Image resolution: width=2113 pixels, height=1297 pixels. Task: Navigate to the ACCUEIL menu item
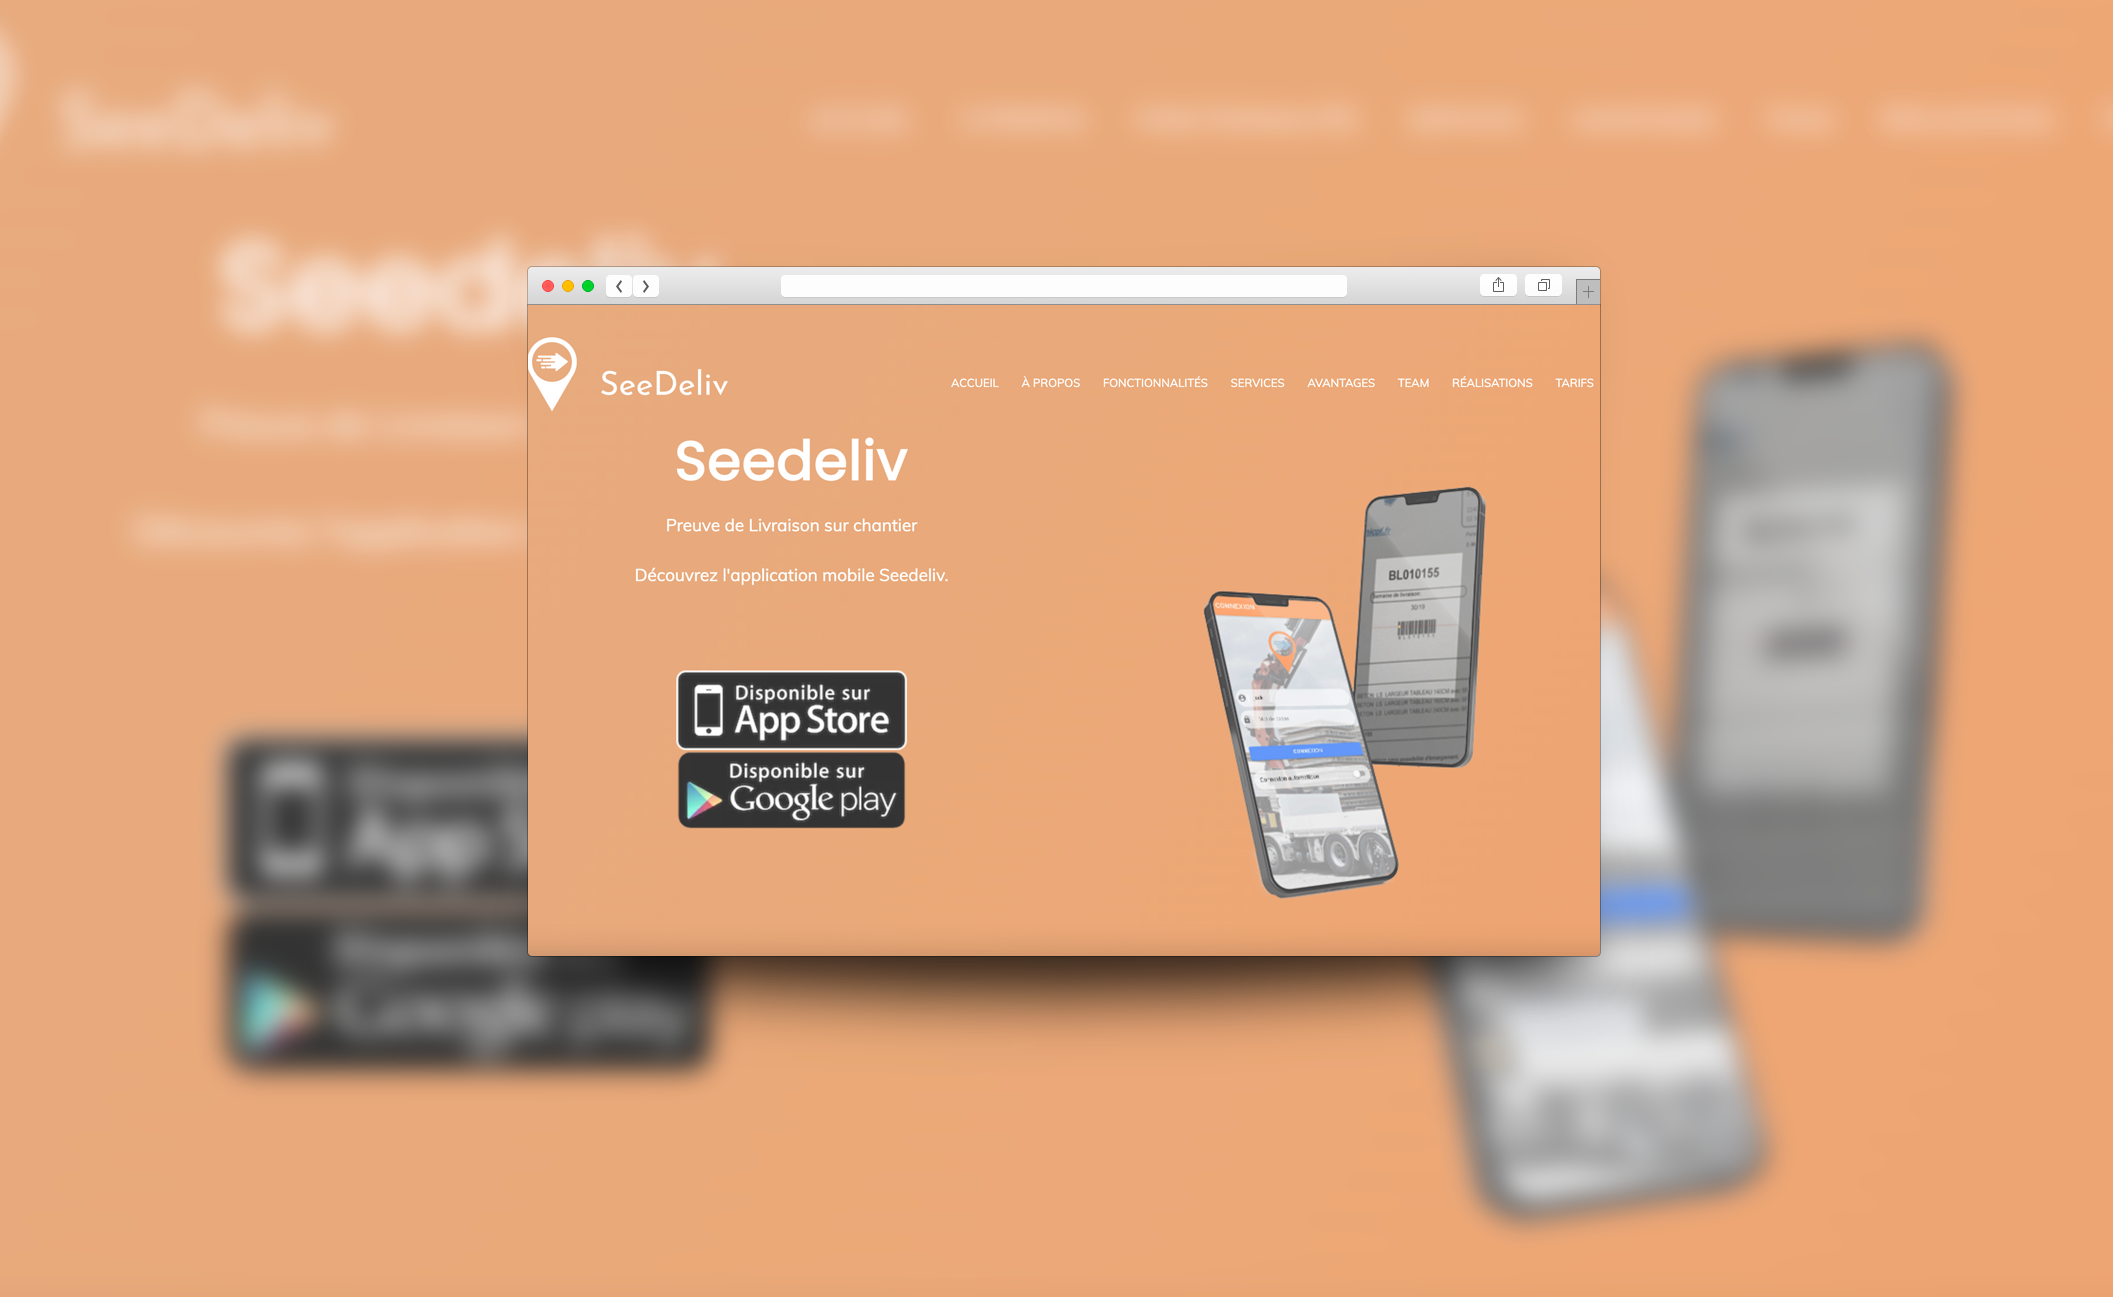(973, 382)
